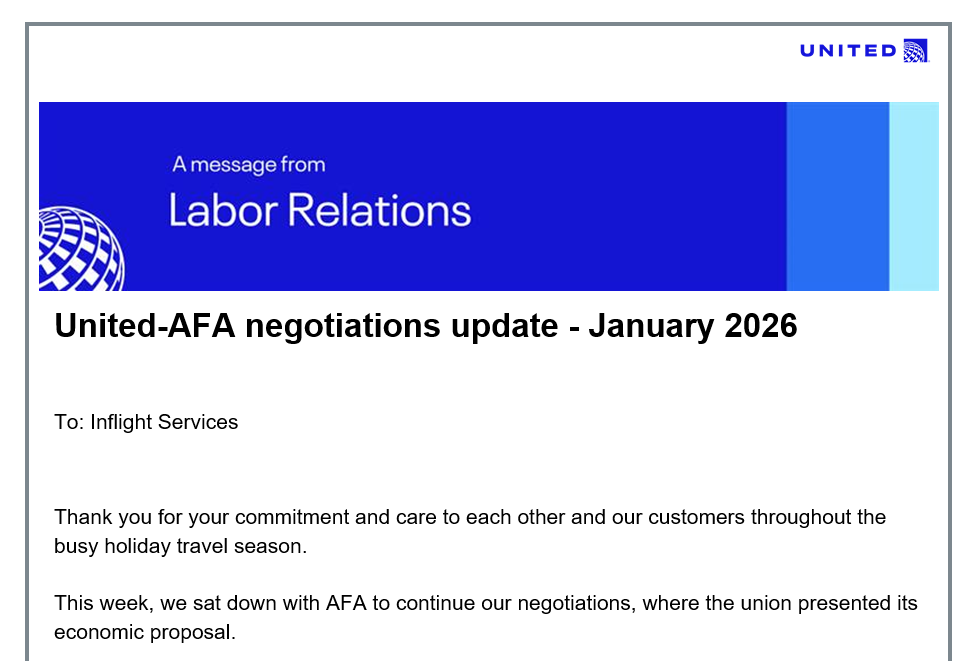Click the UNITED wordmark logo
971x661 pixels.
click(x=848, y=51)
